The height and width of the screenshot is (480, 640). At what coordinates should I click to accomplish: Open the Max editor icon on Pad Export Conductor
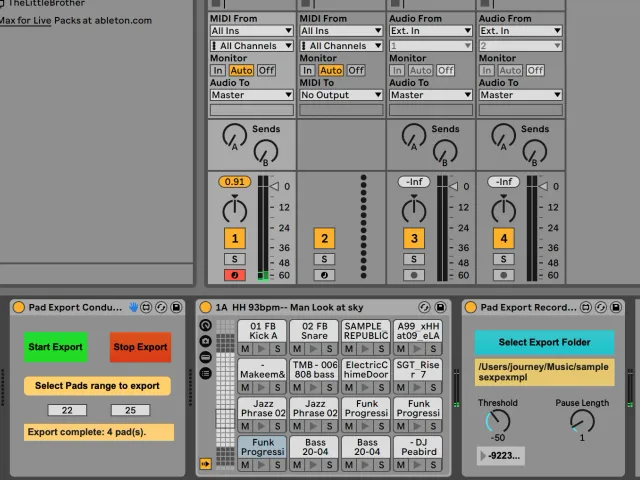click(x=146, y=307)
